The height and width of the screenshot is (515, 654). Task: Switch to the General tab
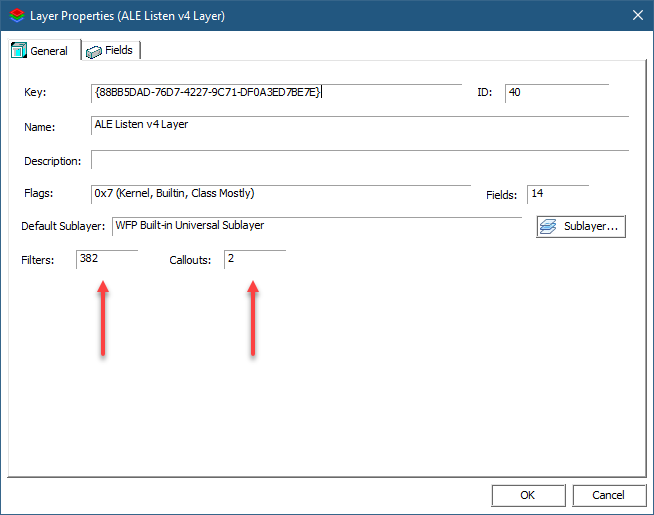(41, 51)
